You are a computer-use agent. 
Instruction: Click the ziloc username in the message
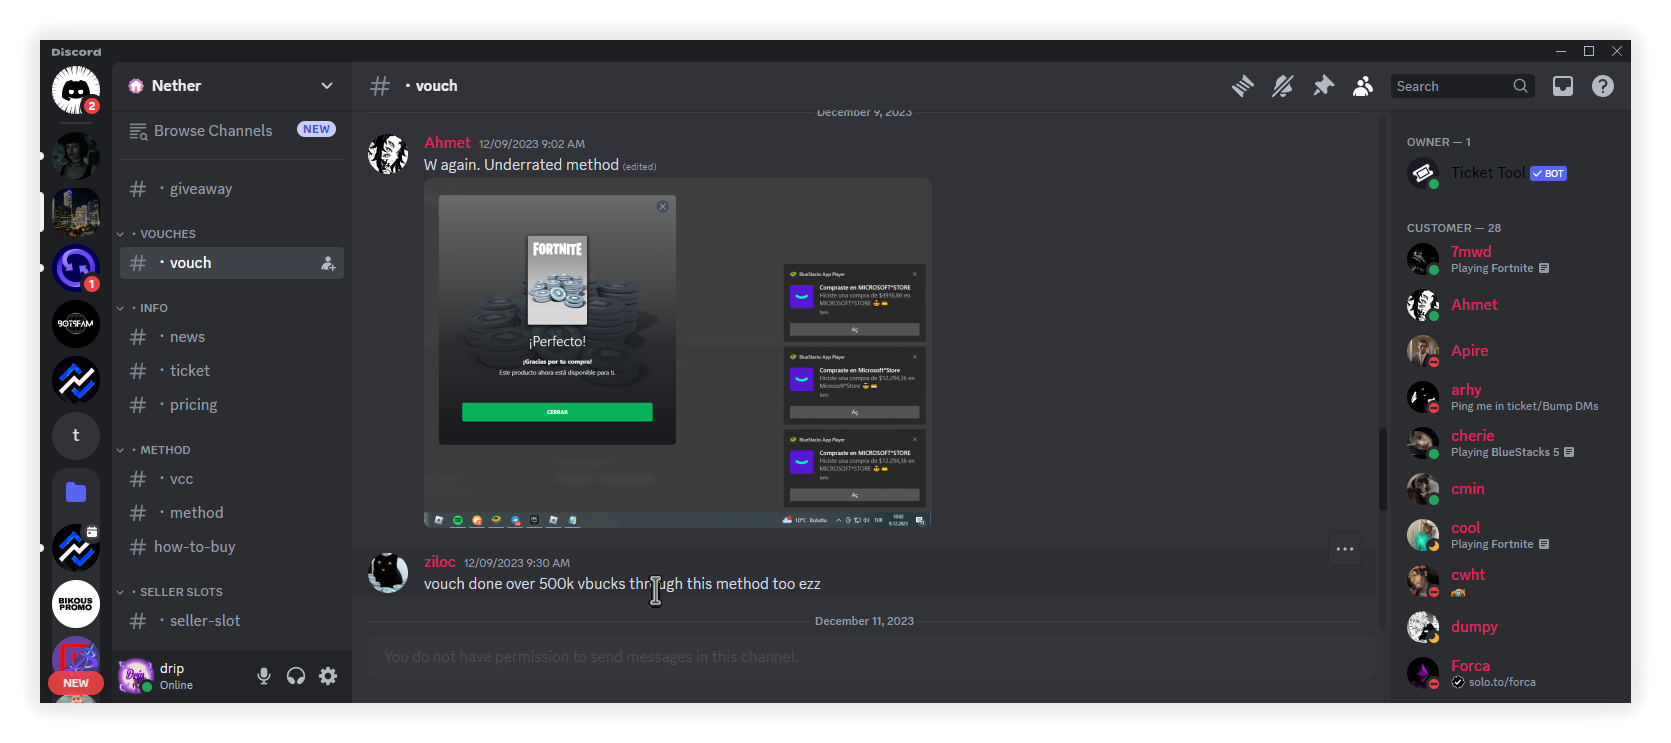[x=440, y=562]
